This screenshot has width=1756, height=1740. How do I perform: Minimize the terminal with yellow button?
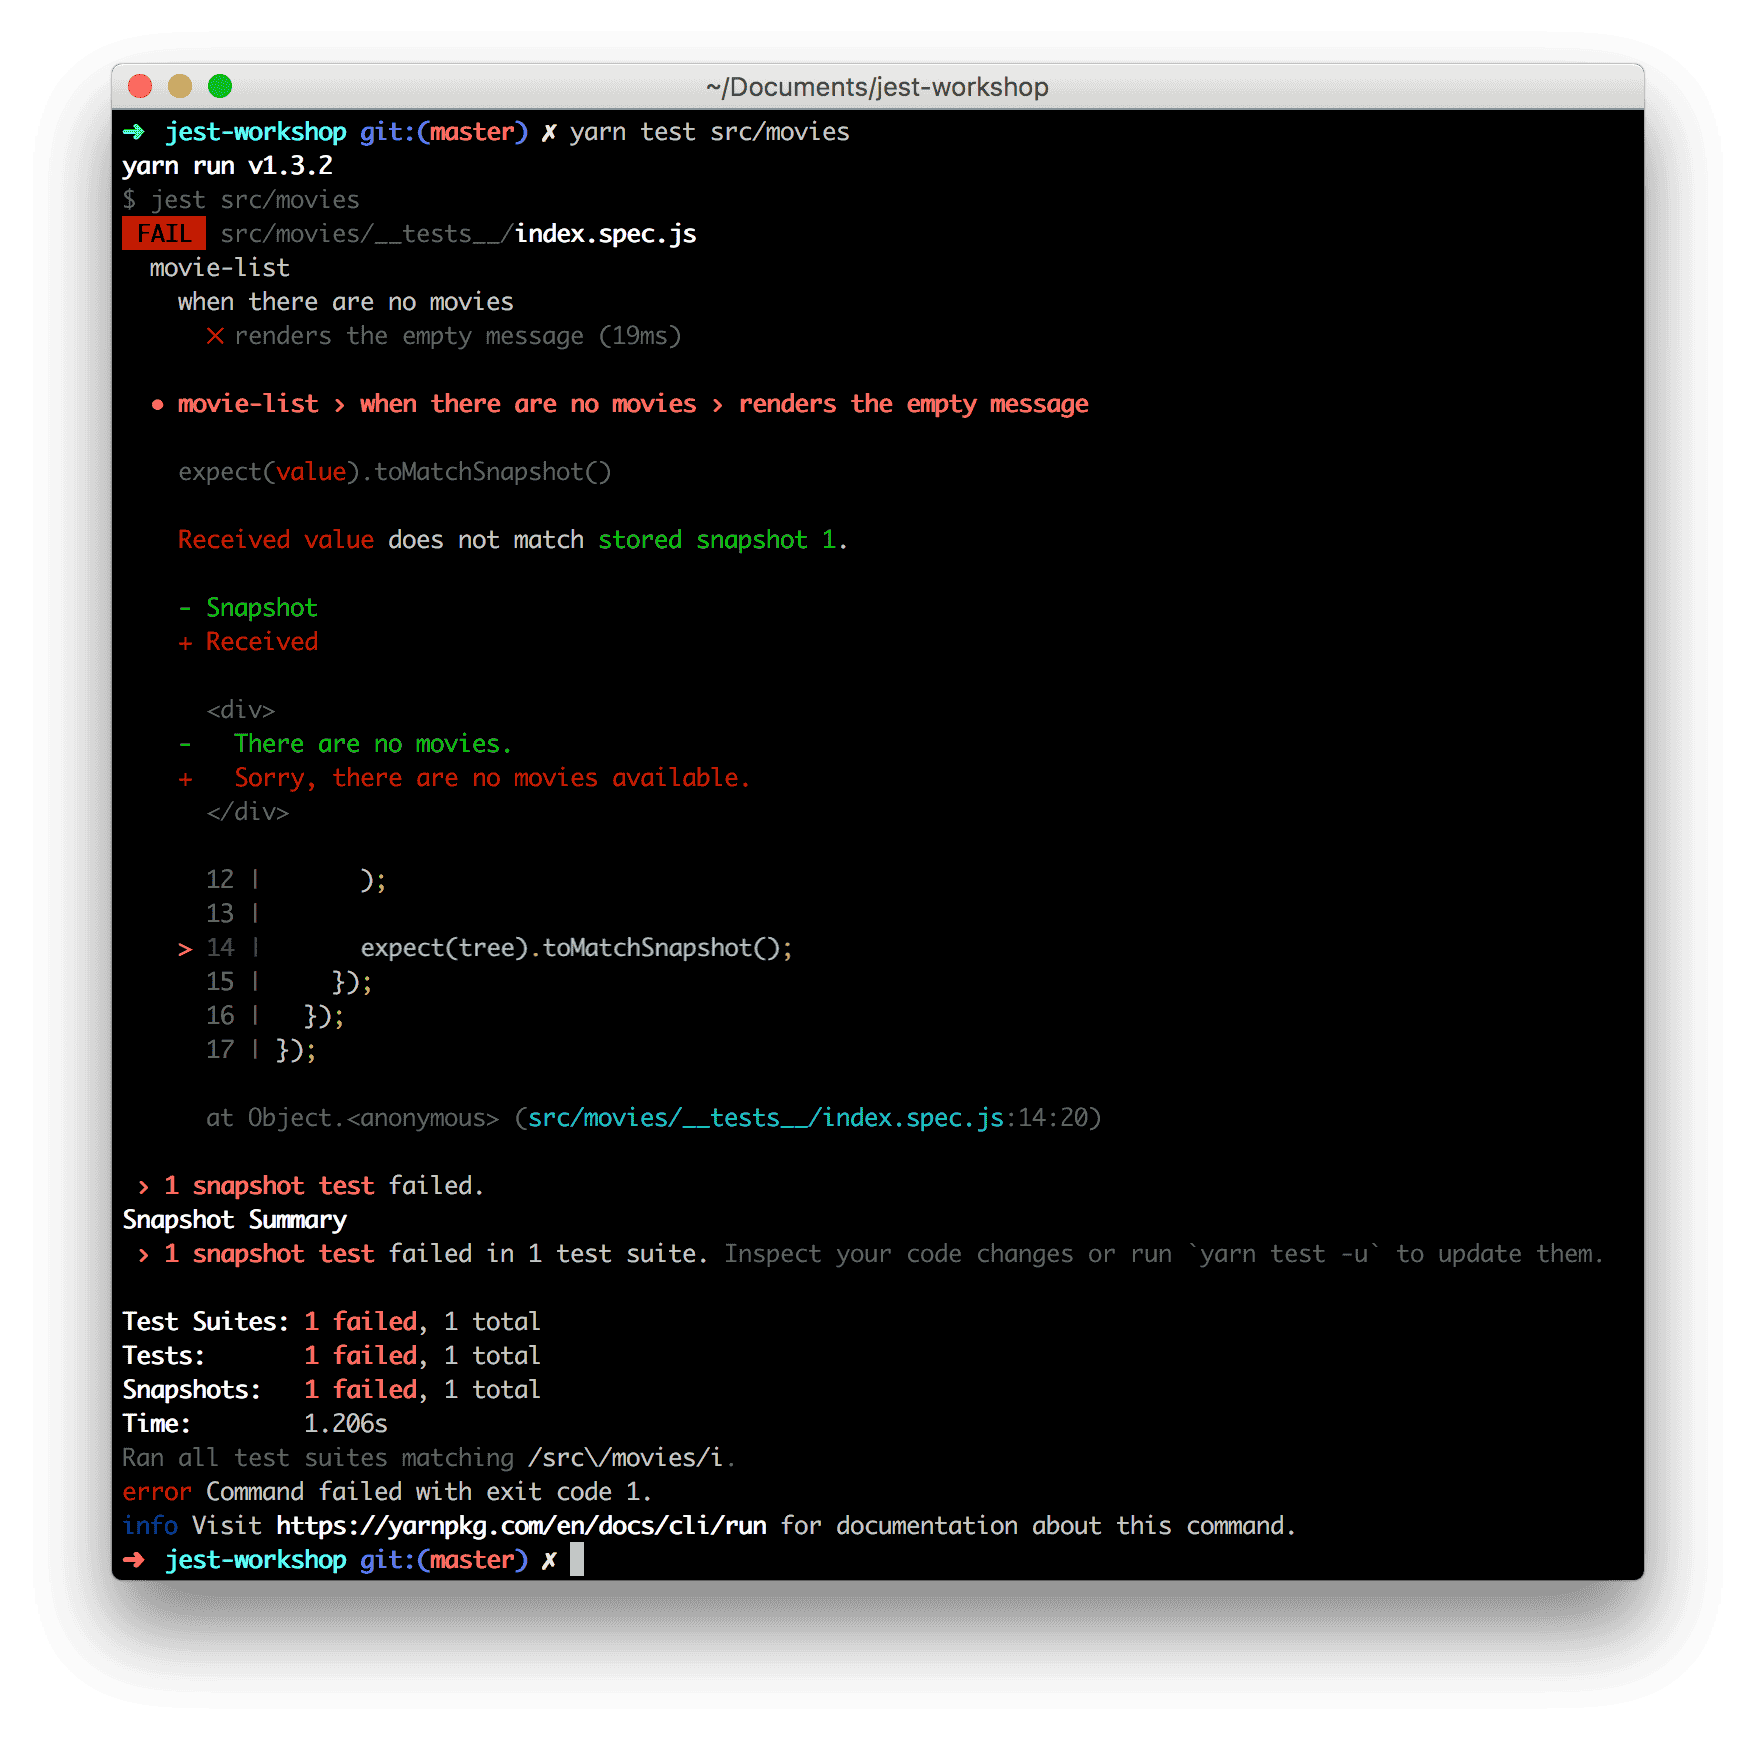point(180,86)
